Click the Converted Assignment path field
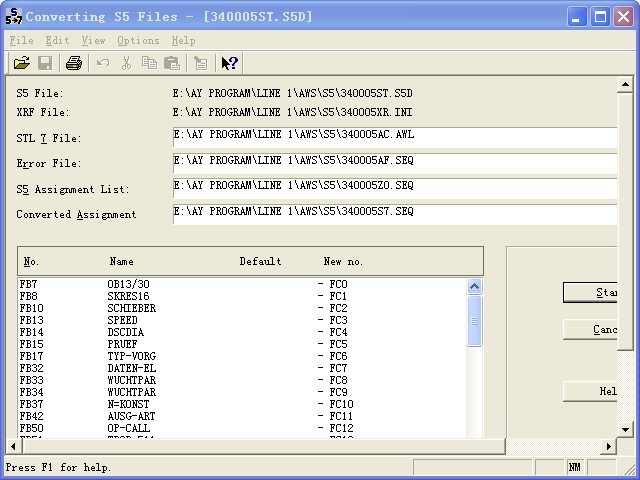The width and height of the screenshot is (640, 480). tap(395, 214)
